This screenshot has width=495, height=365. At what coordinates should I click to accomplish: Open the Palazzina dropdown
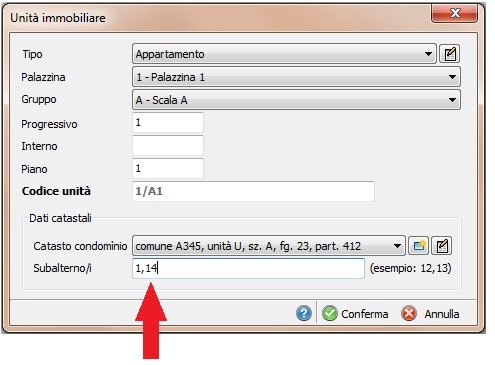[296, 77]
